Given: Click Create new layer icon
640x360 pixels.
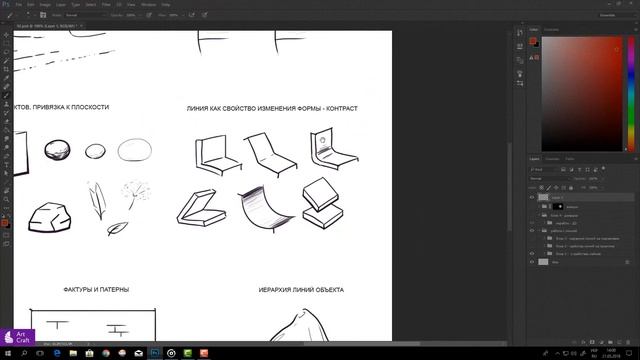Looking at the screenshot, I should click(x=619, y=342).
